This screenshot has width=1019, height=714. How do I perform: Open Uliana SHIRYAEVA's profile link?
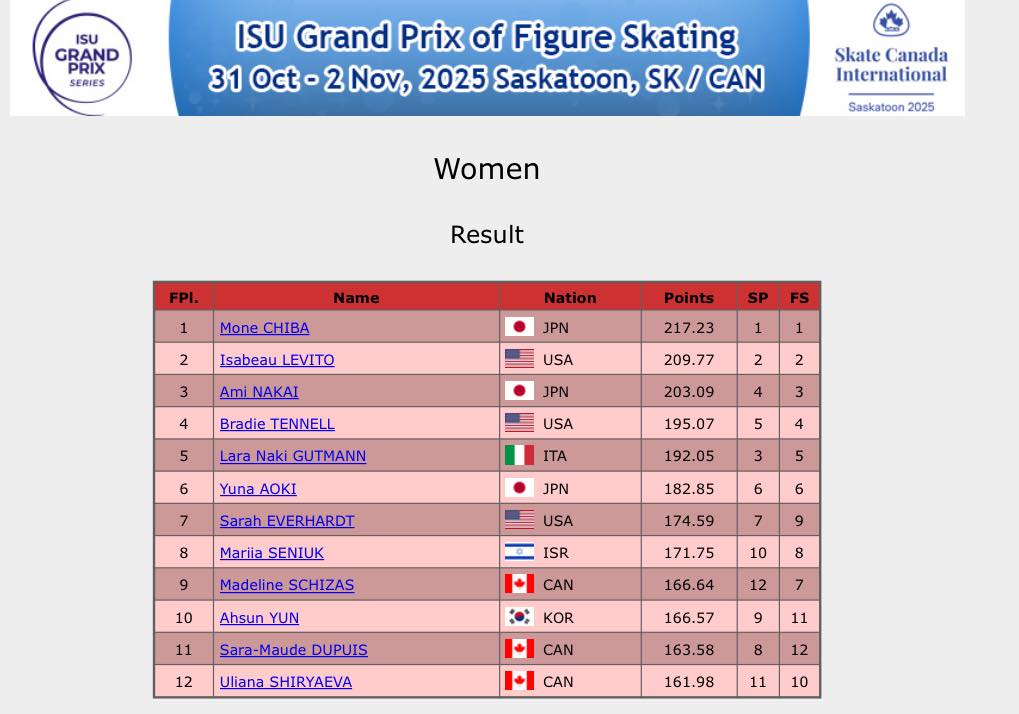pyautogui.click(x=286, y=682)
